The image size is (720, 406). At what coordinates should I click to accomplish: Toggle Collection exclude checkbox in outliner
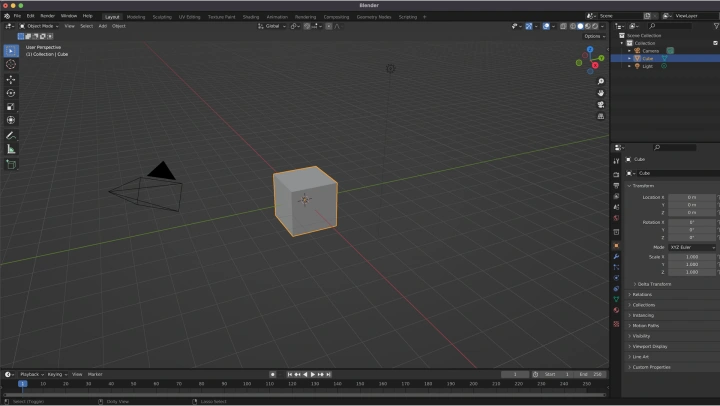[715, 43]
